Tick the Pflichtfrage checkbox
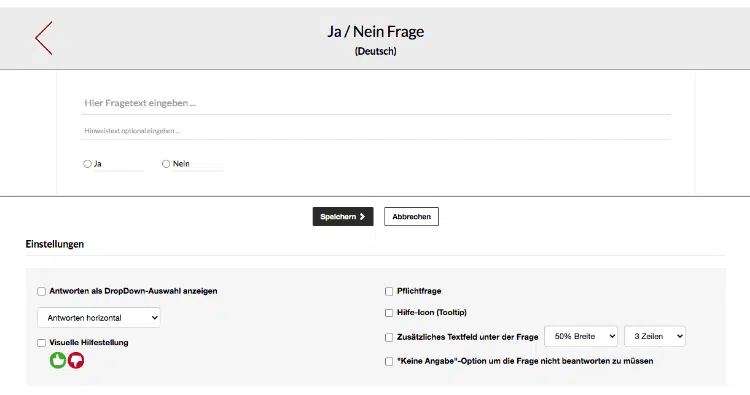This screenshot has width=750, height=395. (x=389, y=291)
